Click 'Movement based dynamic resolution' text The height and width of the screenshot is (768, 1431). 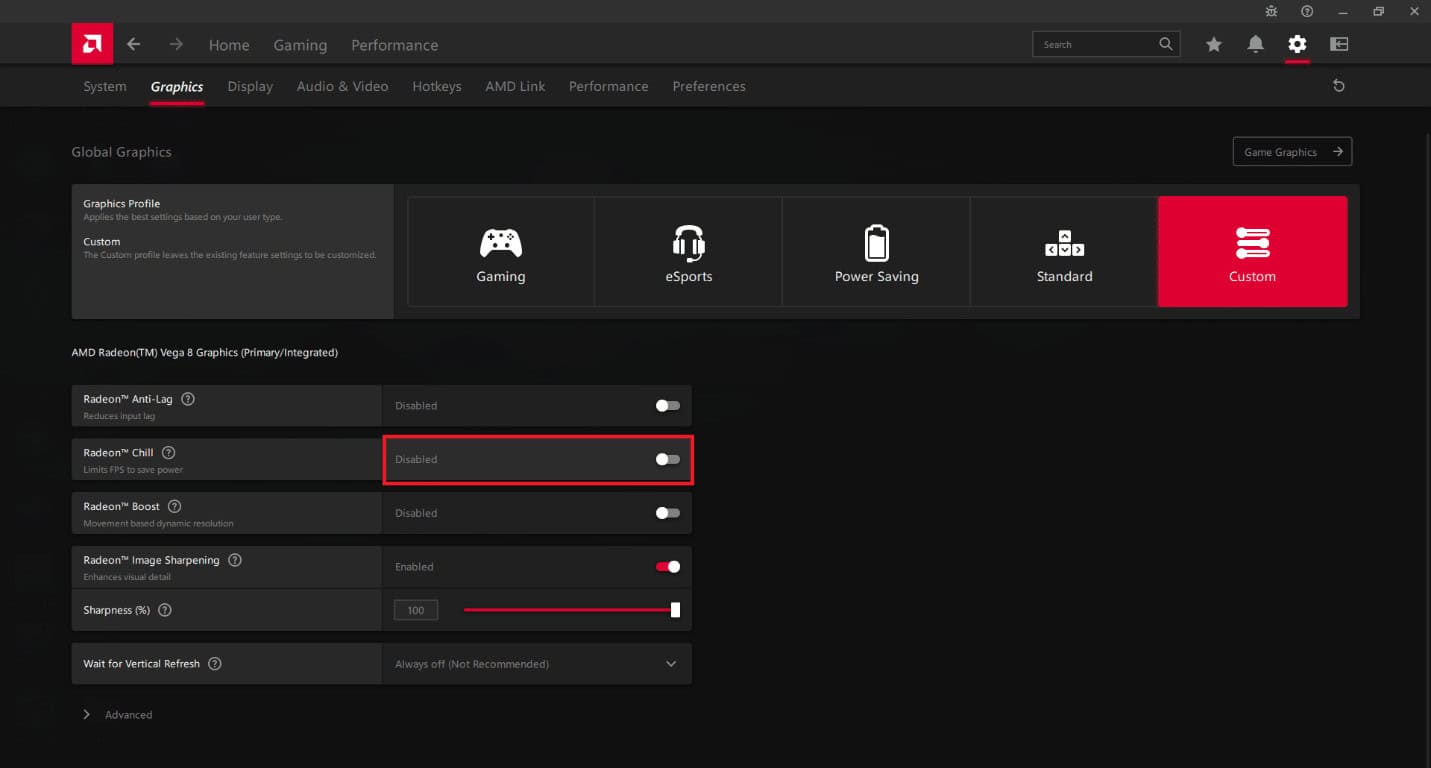tap(158, 524)
